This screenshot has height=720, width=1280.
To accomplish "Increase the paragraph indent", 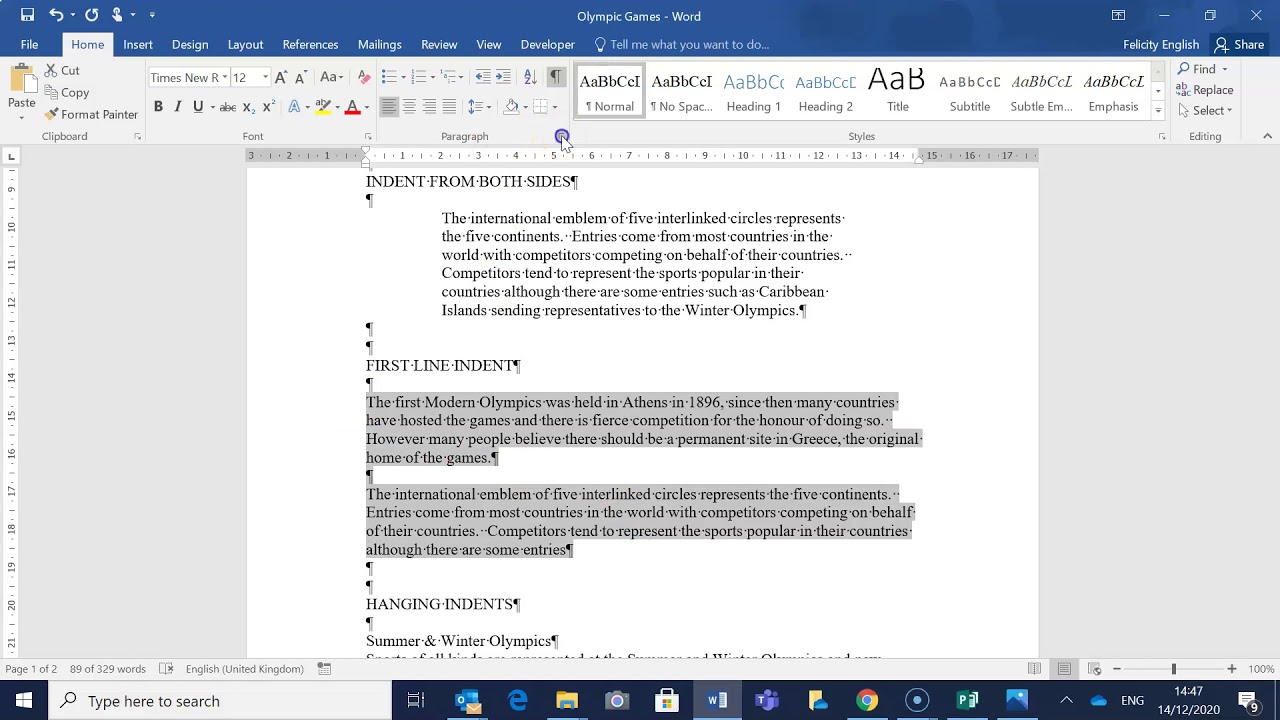I will click(503, 77).
